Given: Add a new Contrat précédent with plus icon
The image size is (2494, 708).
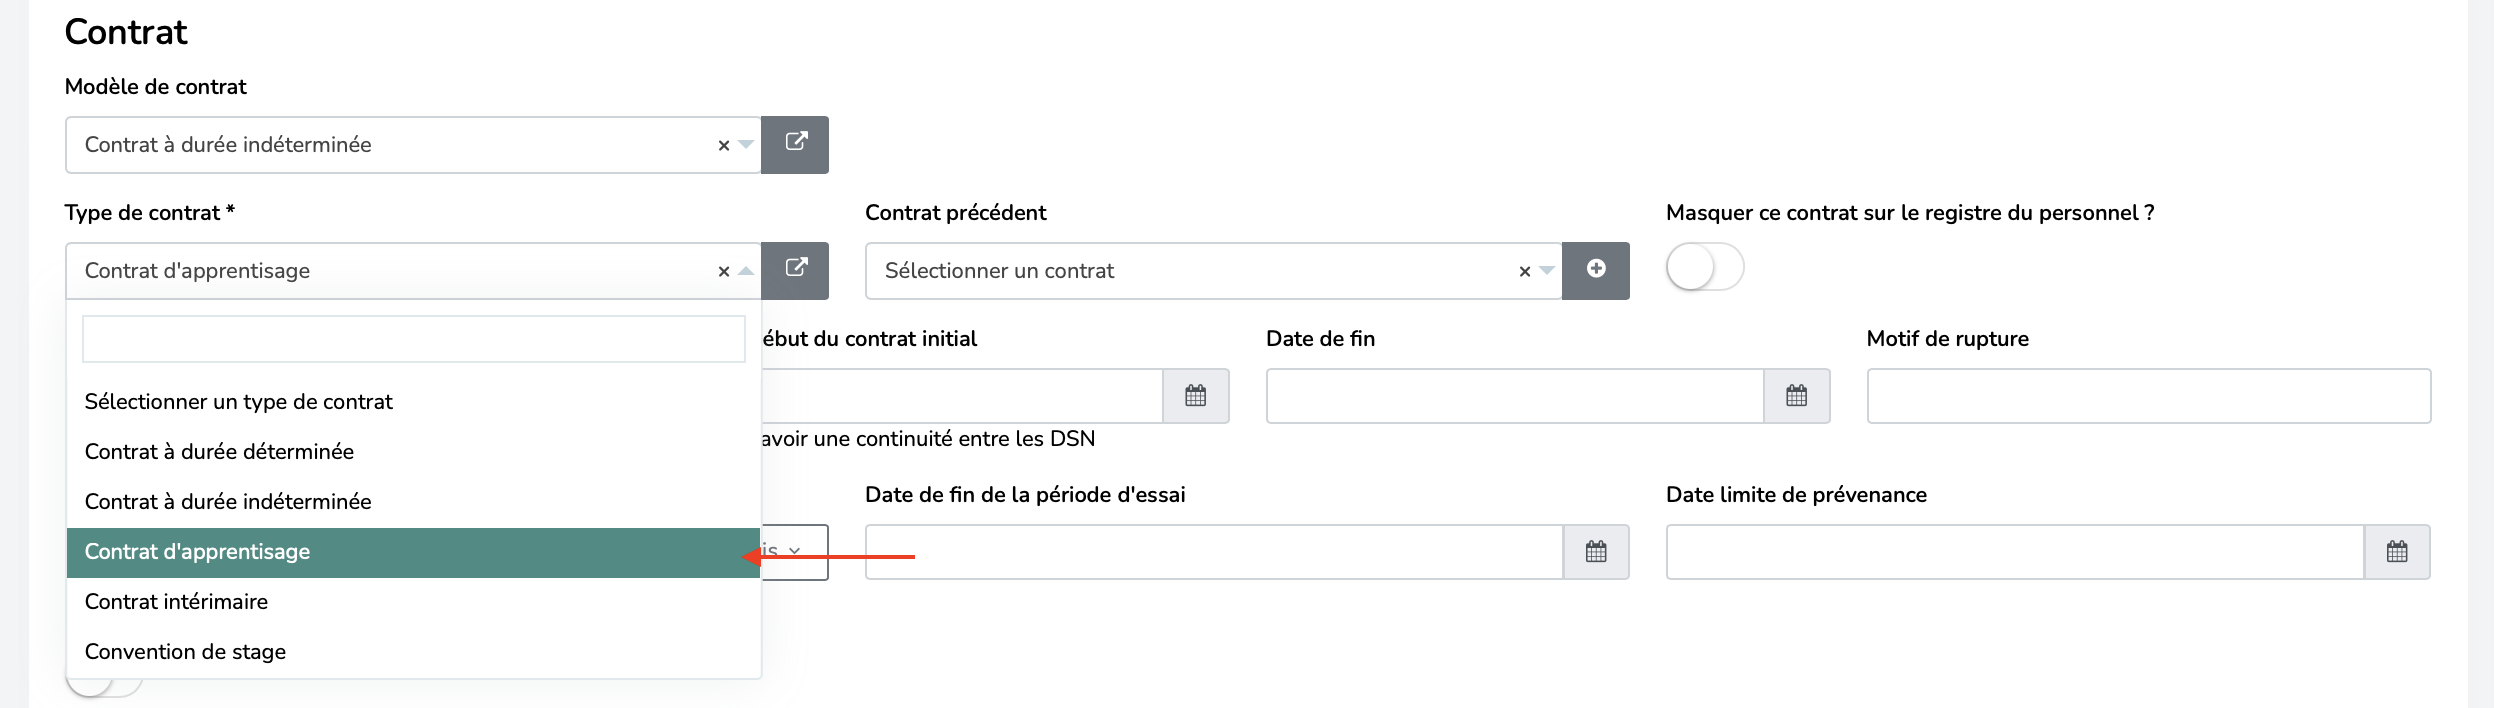Looking at the screenshot, I should tap(1596, 271).
